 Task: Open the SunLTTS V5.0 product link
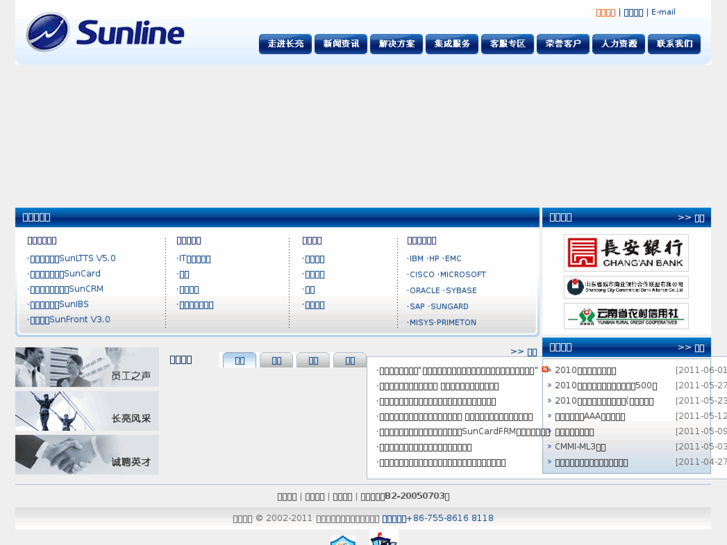click(x=73, y=258)
